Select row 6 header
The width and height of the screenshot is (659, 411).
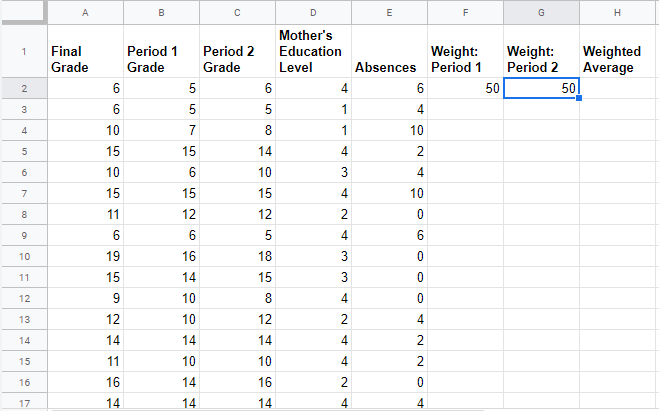[24, 172]
